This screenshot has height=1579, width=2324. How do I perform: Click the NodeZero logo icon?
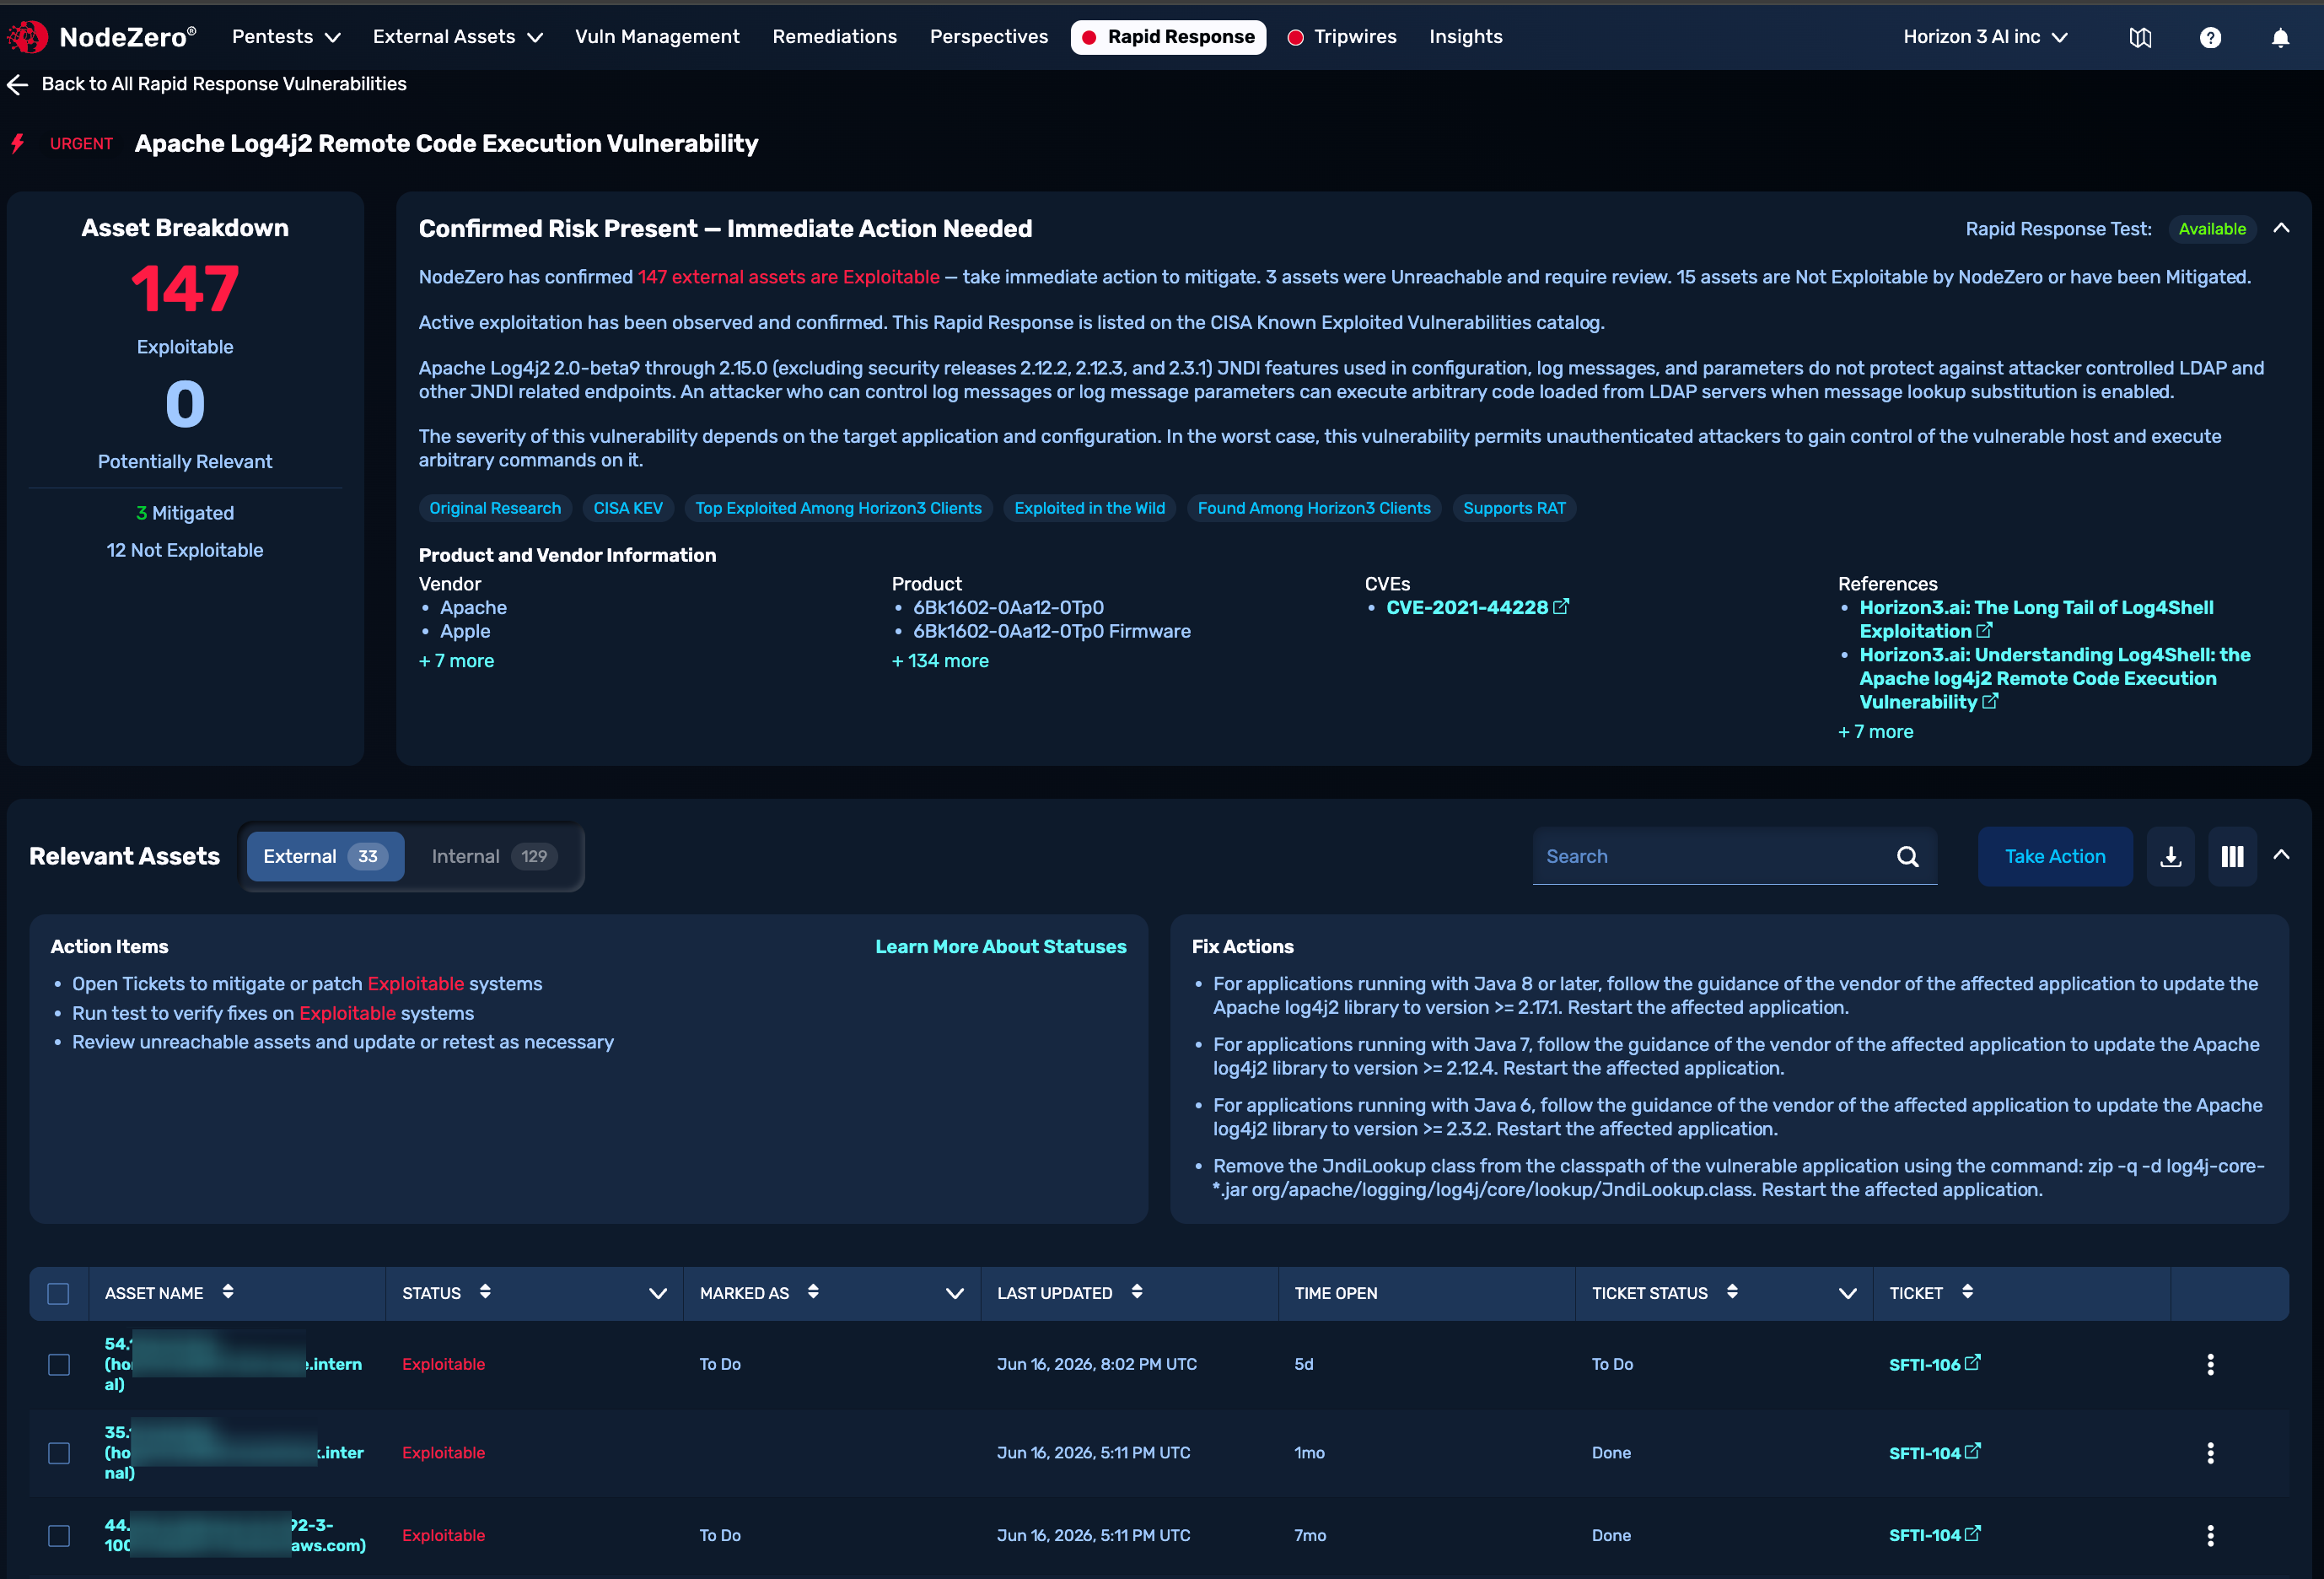[27, 37]
